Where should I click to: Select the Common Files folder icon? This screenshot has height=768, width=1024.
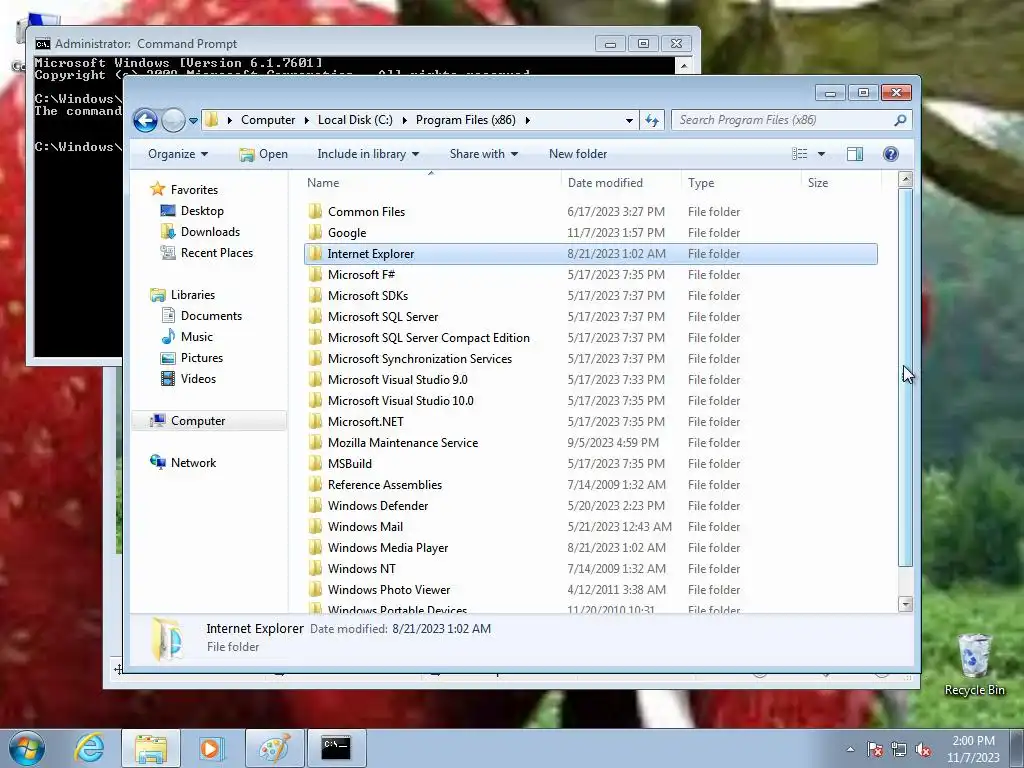click(315, 211)
